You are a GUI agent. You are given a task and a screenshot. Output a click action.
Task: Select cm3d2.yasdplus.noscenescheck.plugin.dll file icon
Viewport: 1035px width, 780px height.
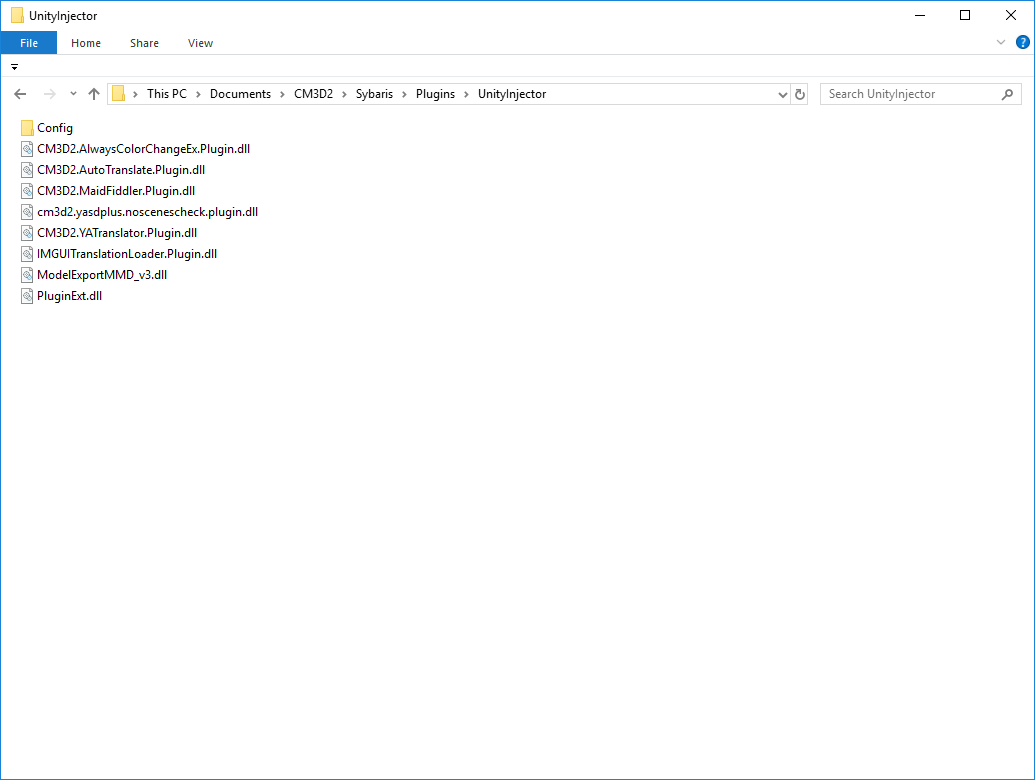click(x=27, y=212)
